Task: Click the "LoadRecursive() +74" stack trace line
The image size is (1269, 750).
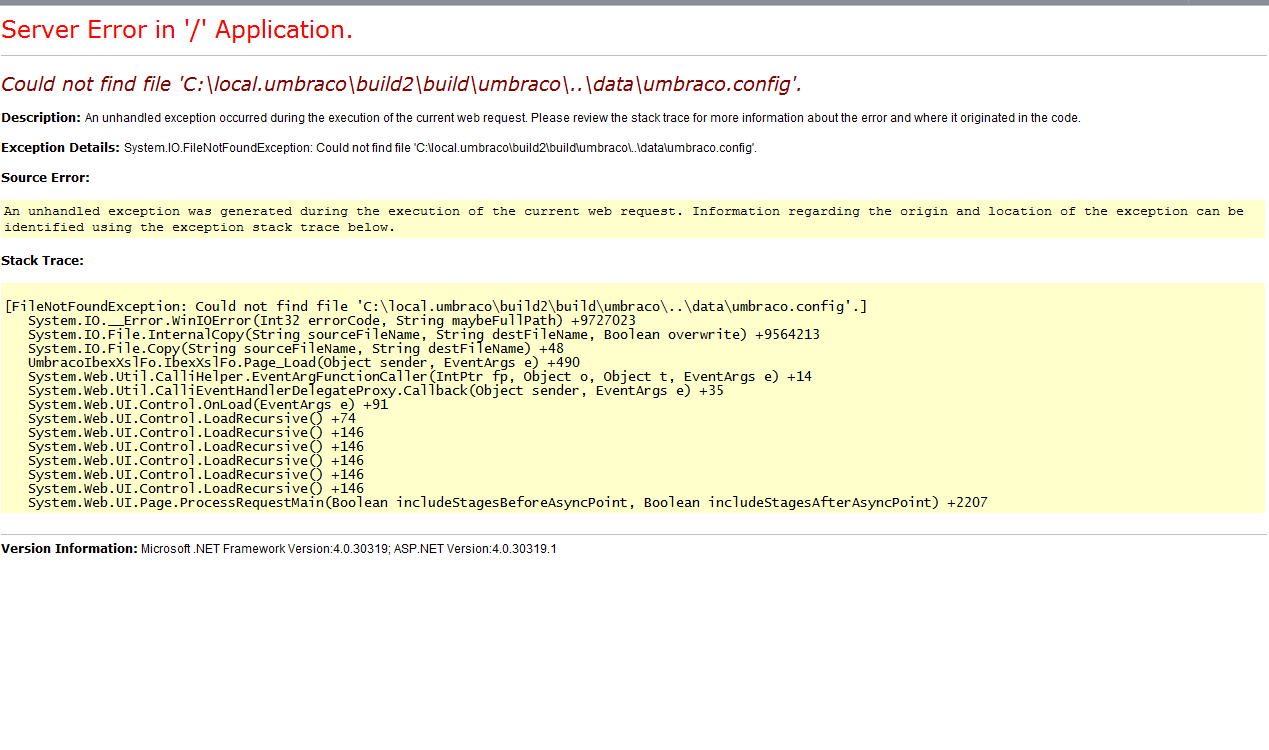Action: 192,418
